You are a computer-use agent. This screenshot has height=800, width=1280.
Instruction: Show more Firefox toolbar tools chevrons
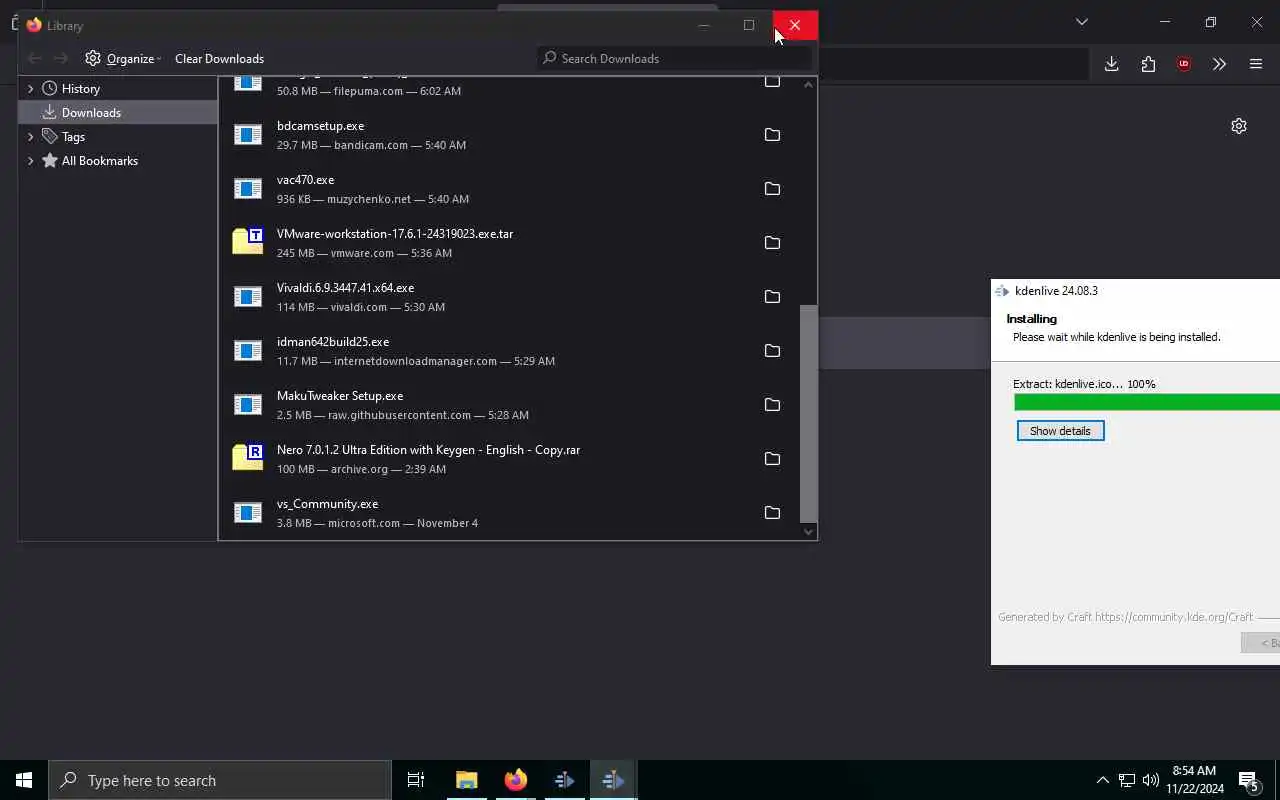tap(1219, 64)
